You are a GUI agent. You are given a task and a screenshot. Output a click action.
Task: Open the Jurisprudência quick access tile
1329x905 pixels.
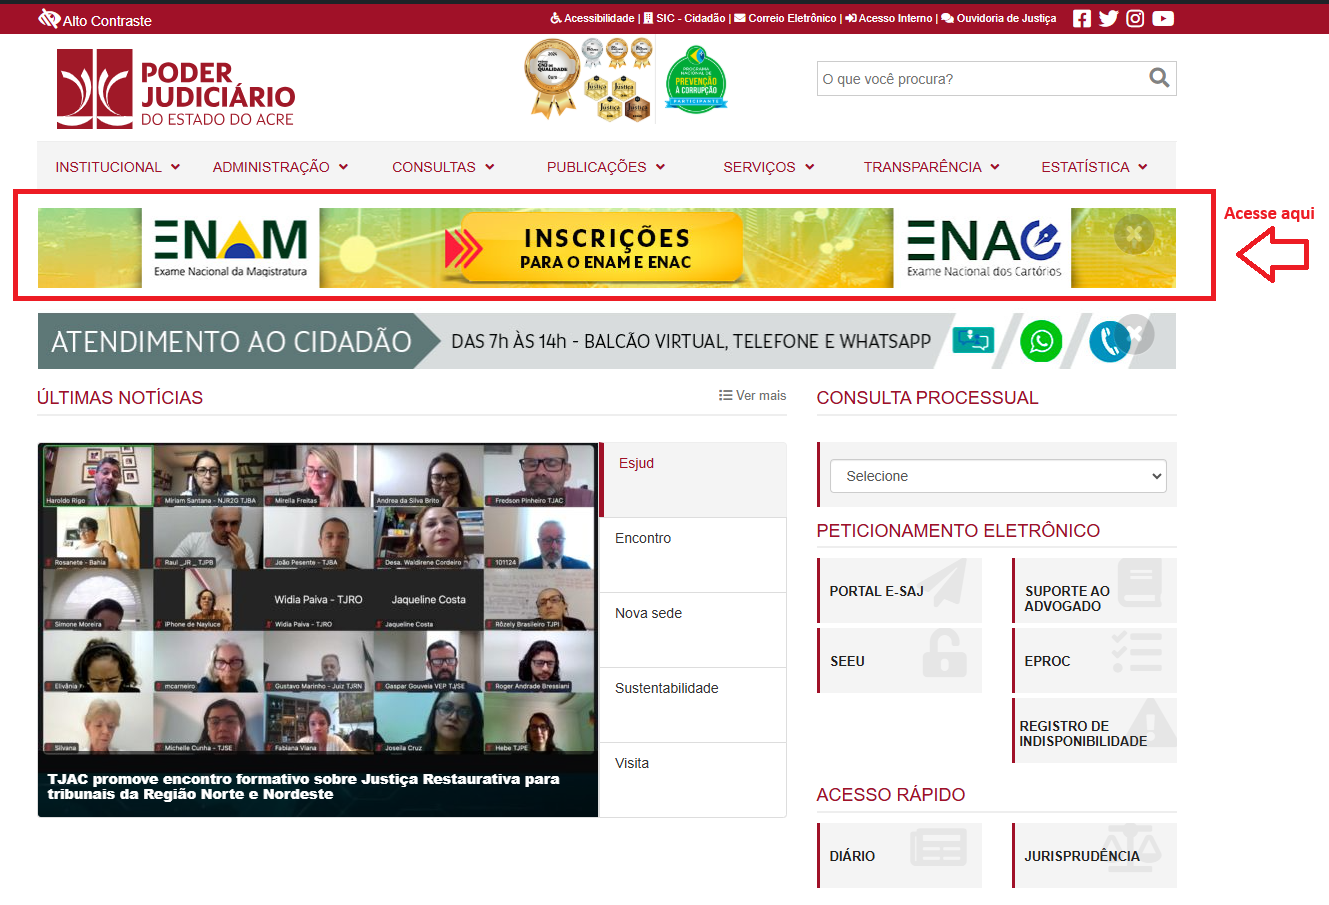pos(1094,856)
